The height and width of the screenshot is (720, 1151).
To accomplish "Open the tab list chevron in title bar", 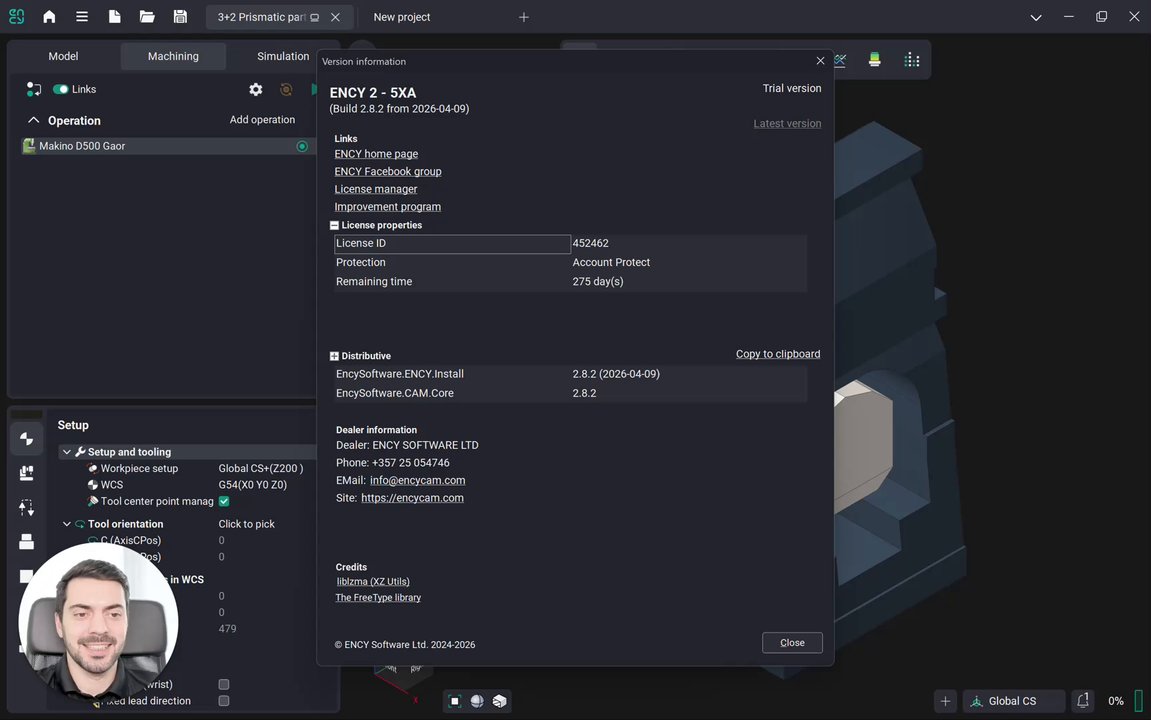I will (x=1036, y=17).
